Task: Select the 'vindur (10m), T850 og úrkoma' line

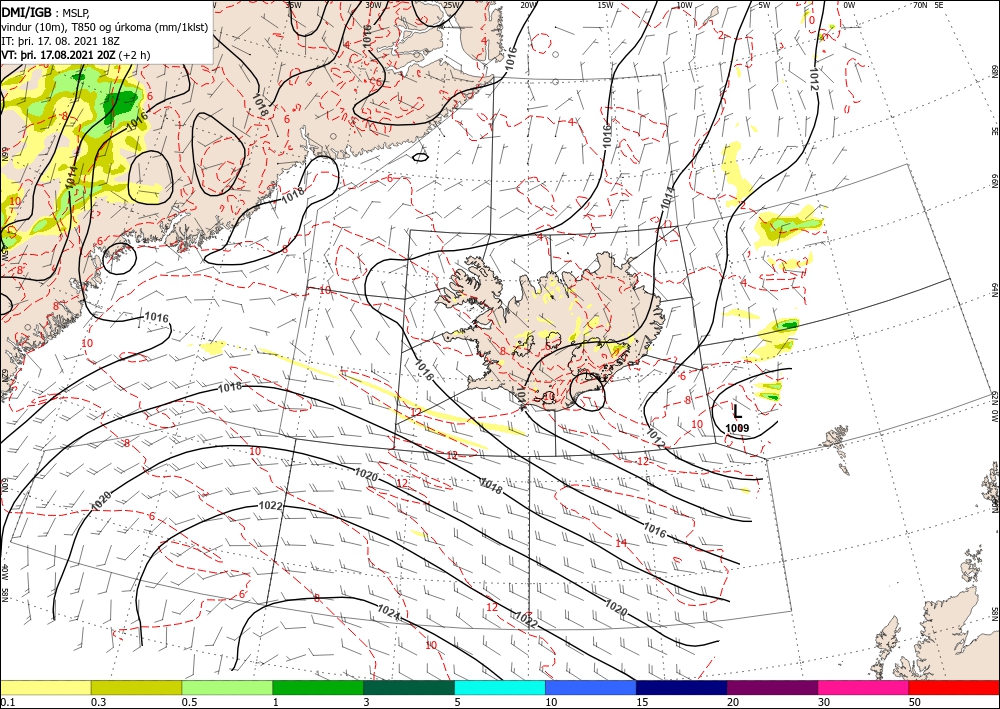Action: [104, 27]
